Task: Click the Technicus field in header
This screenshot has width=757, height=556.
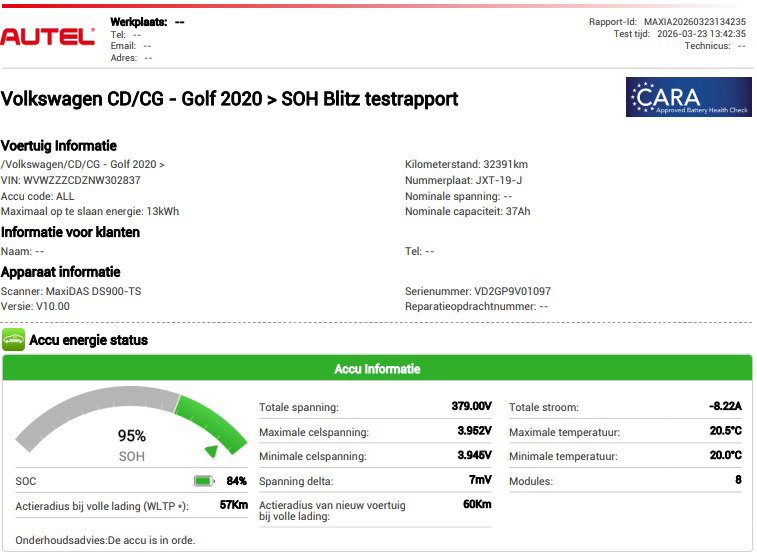Action: (715, 46)
